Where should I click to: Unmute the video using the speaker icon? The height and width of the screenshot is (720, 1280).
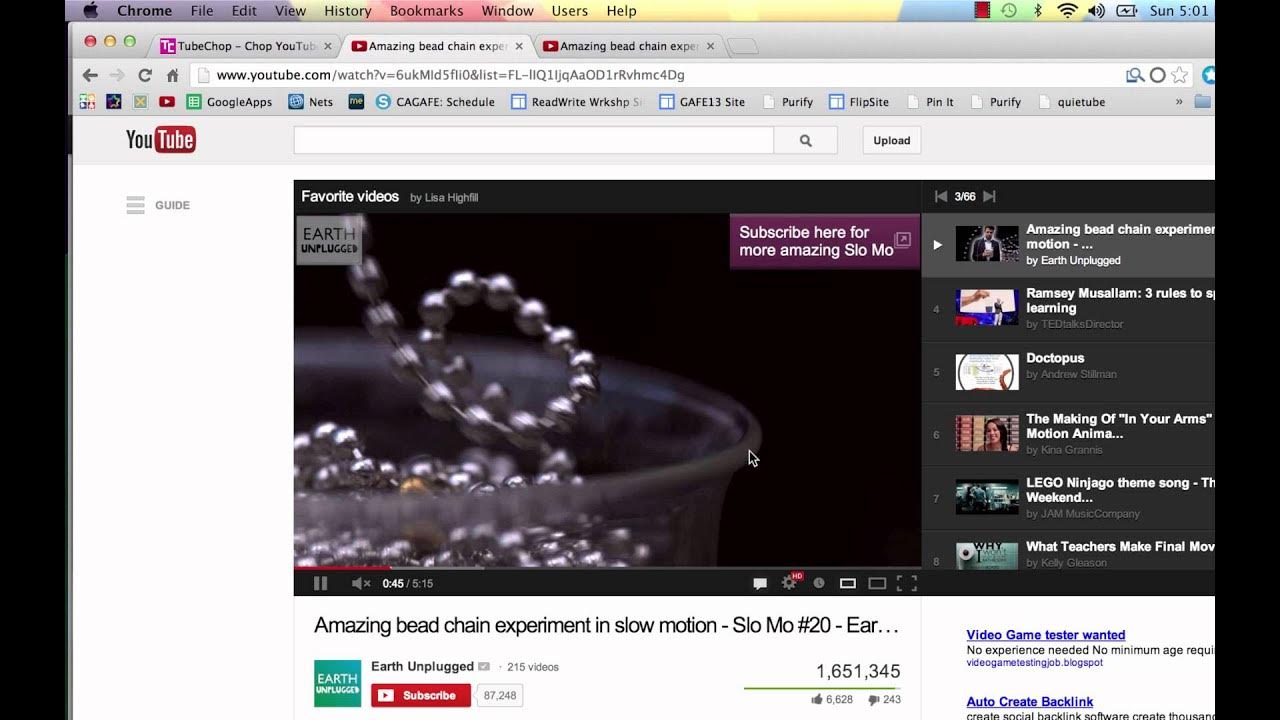pyautogui.click(x=361, y=583)
